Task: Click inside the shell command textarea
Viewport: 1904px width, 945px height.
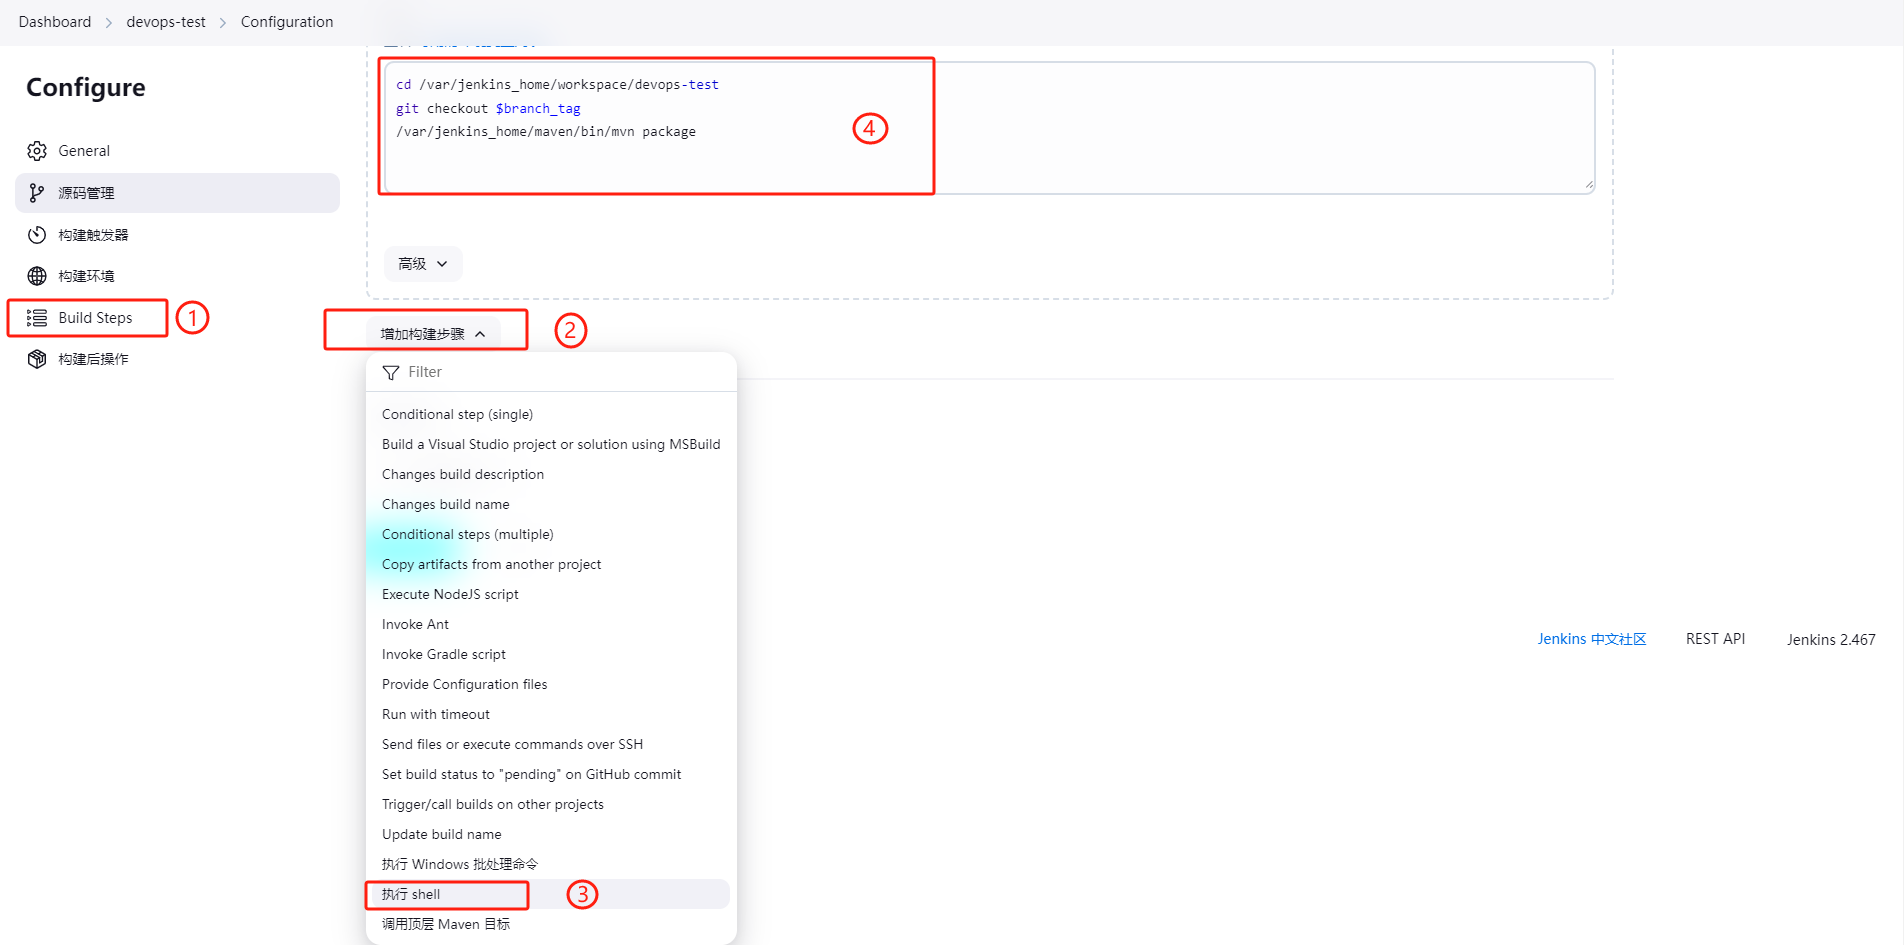Action: coord(989,128)
